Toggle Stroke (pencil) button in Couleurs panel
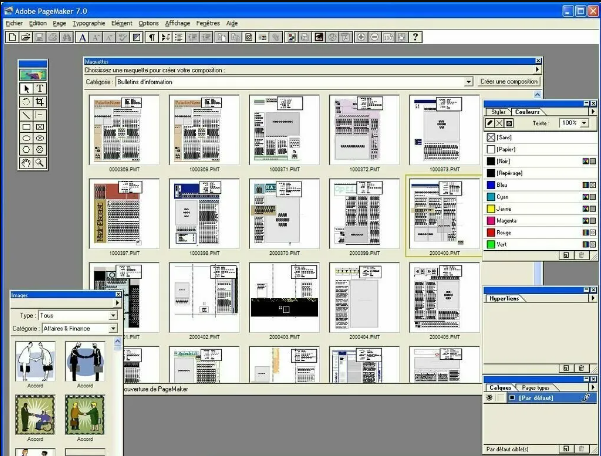This screenshot has height=456, width=601. pyautogui.click(x=489, y=123)
